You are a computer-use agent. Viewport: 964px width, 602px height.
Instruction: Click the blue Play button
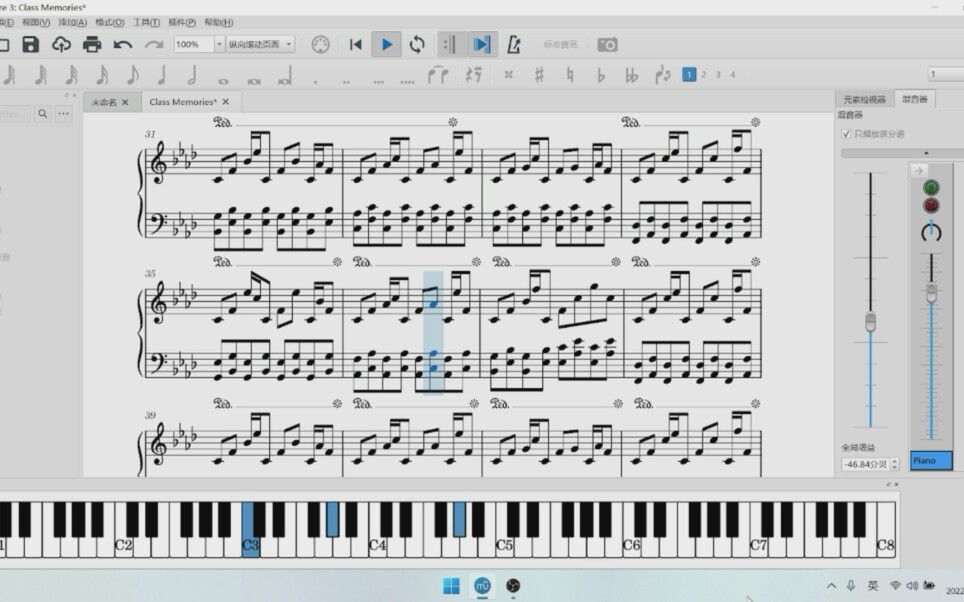[387, 44]
